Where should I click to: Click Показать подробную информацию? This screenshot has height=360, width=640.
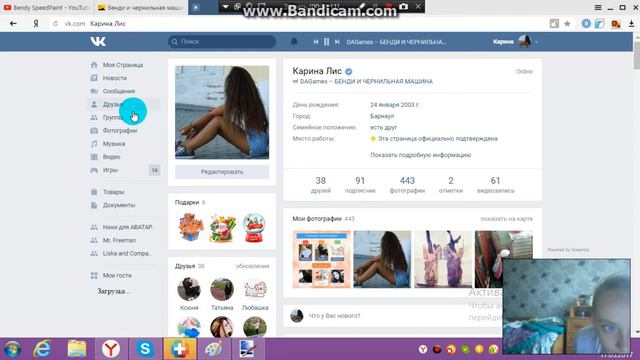pos(420,155)
